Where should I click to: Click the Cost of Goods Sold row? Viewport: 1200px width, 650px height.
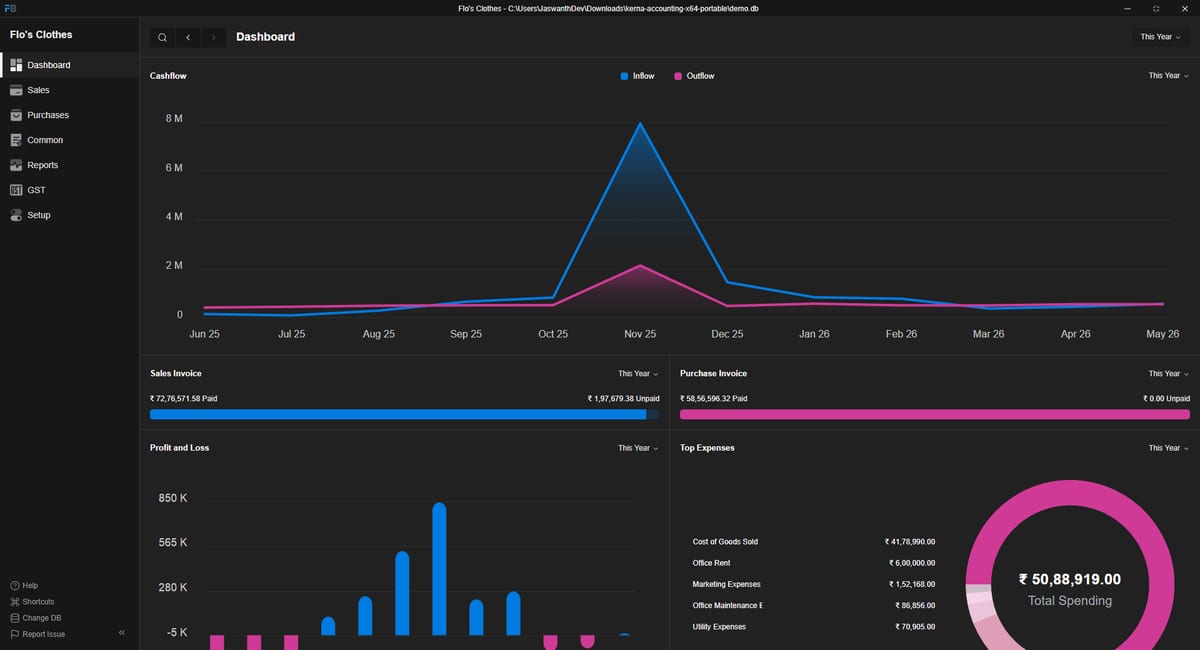coord(813,542)
